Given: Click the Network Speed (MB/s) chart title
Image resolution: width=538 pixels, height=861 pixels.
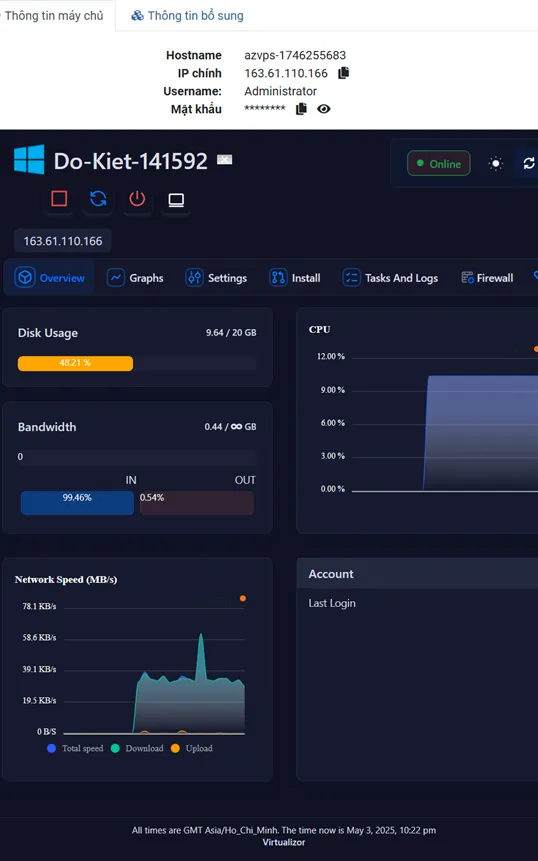Looking at the screenshot, I should (66, 579).
